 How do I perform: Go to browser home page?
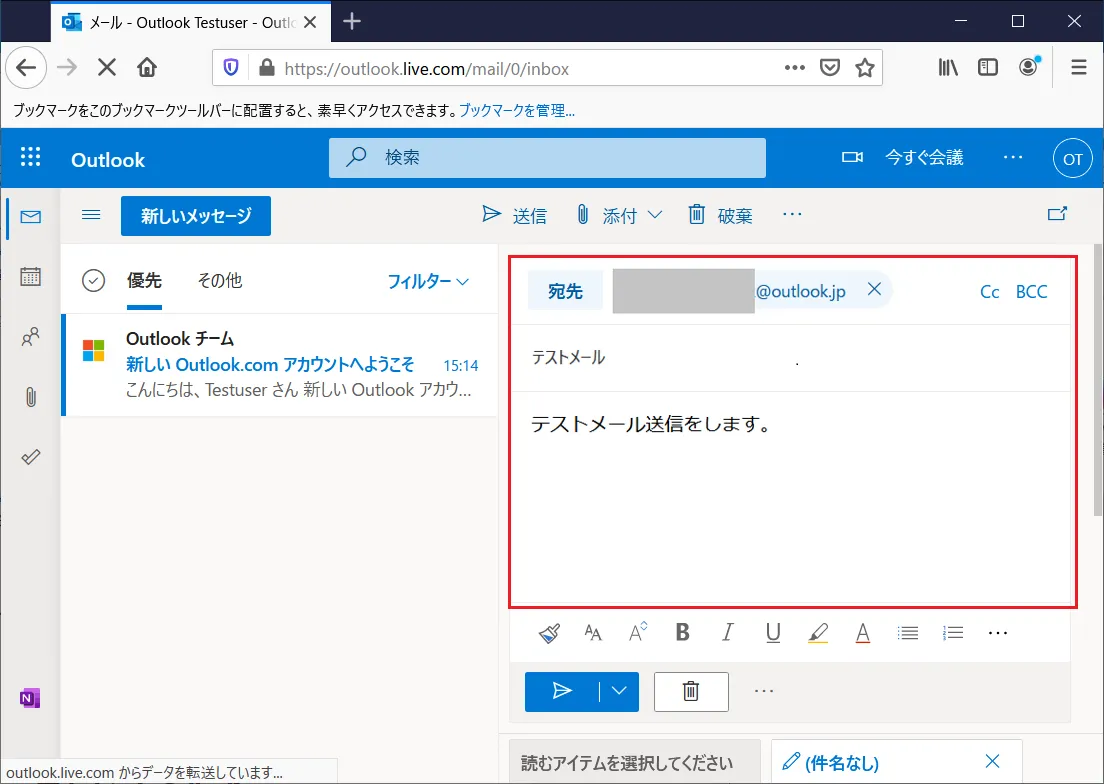(146, 68)
